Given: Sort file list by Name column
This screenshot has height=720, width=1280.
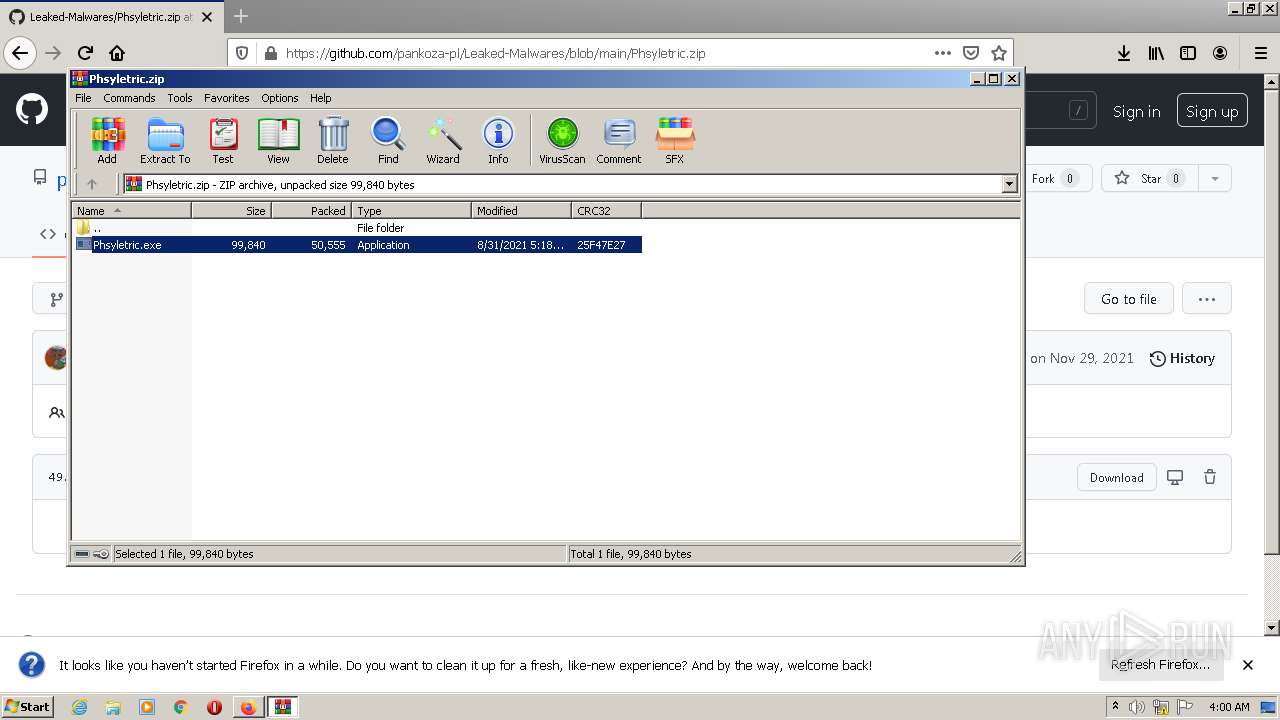Looking at the screenshot, I should point(131,211).
